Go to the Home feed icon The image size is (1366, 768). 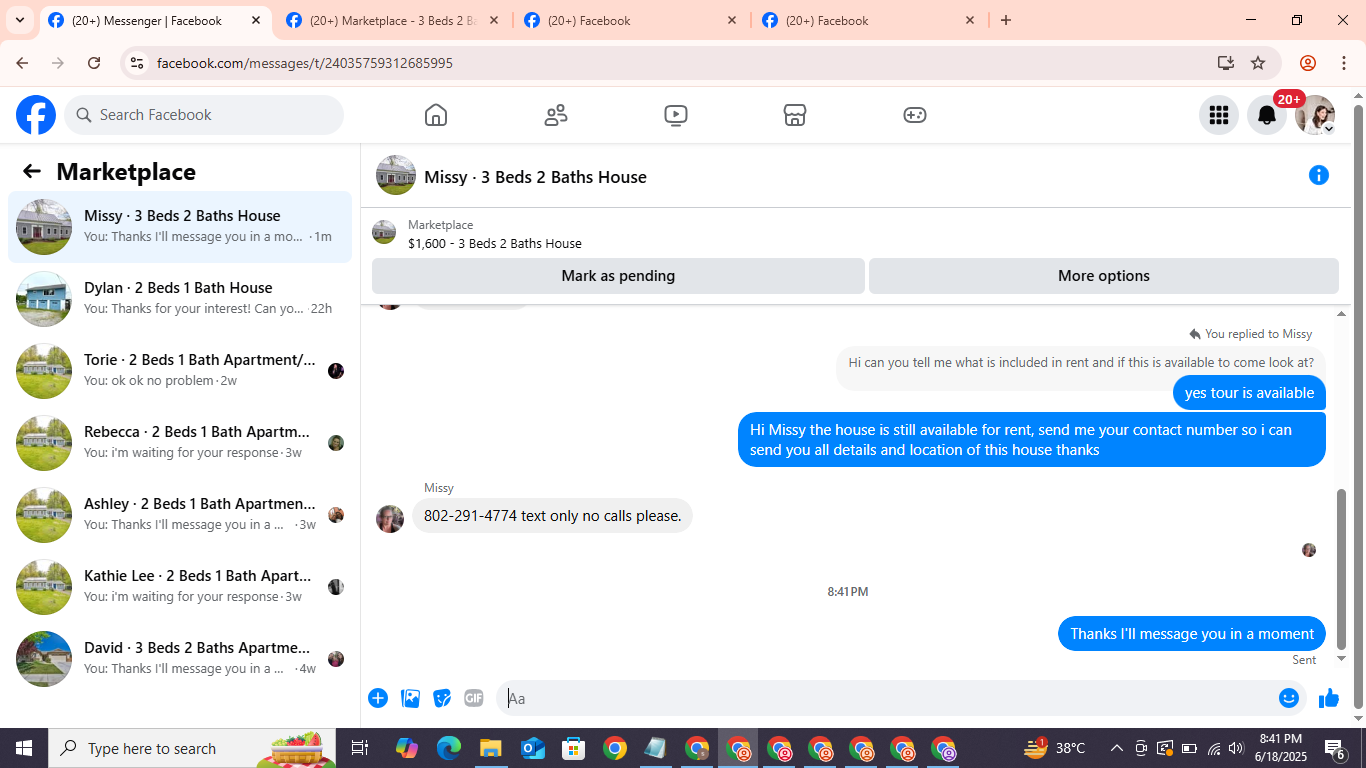(x=436, y=115)
